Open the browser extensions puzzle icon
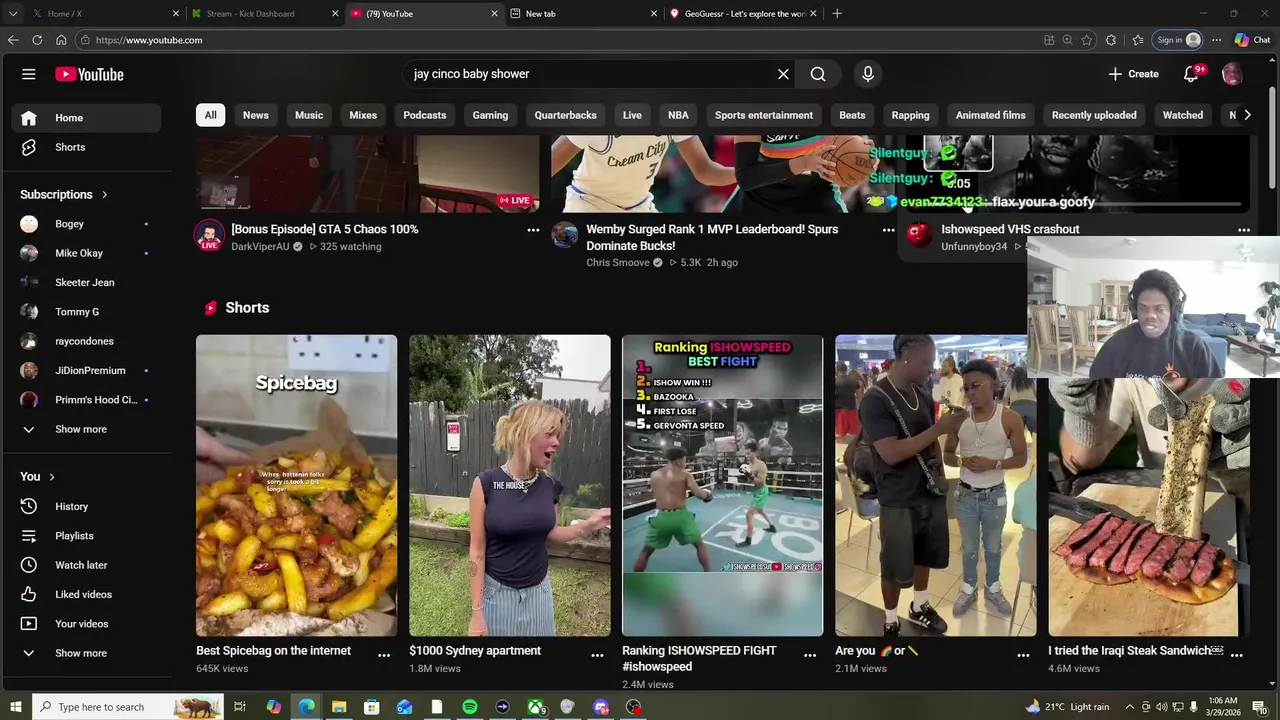 point(1111,40)
